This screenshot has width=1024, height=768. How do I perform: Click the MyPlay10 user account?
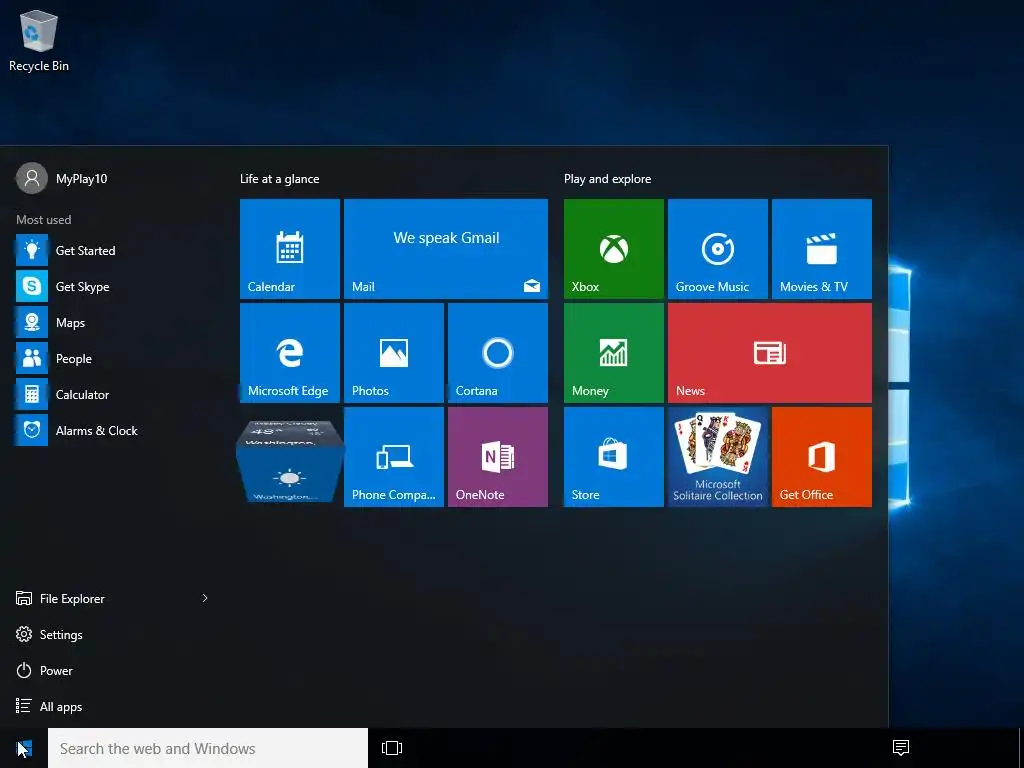(x=62, y=178)
